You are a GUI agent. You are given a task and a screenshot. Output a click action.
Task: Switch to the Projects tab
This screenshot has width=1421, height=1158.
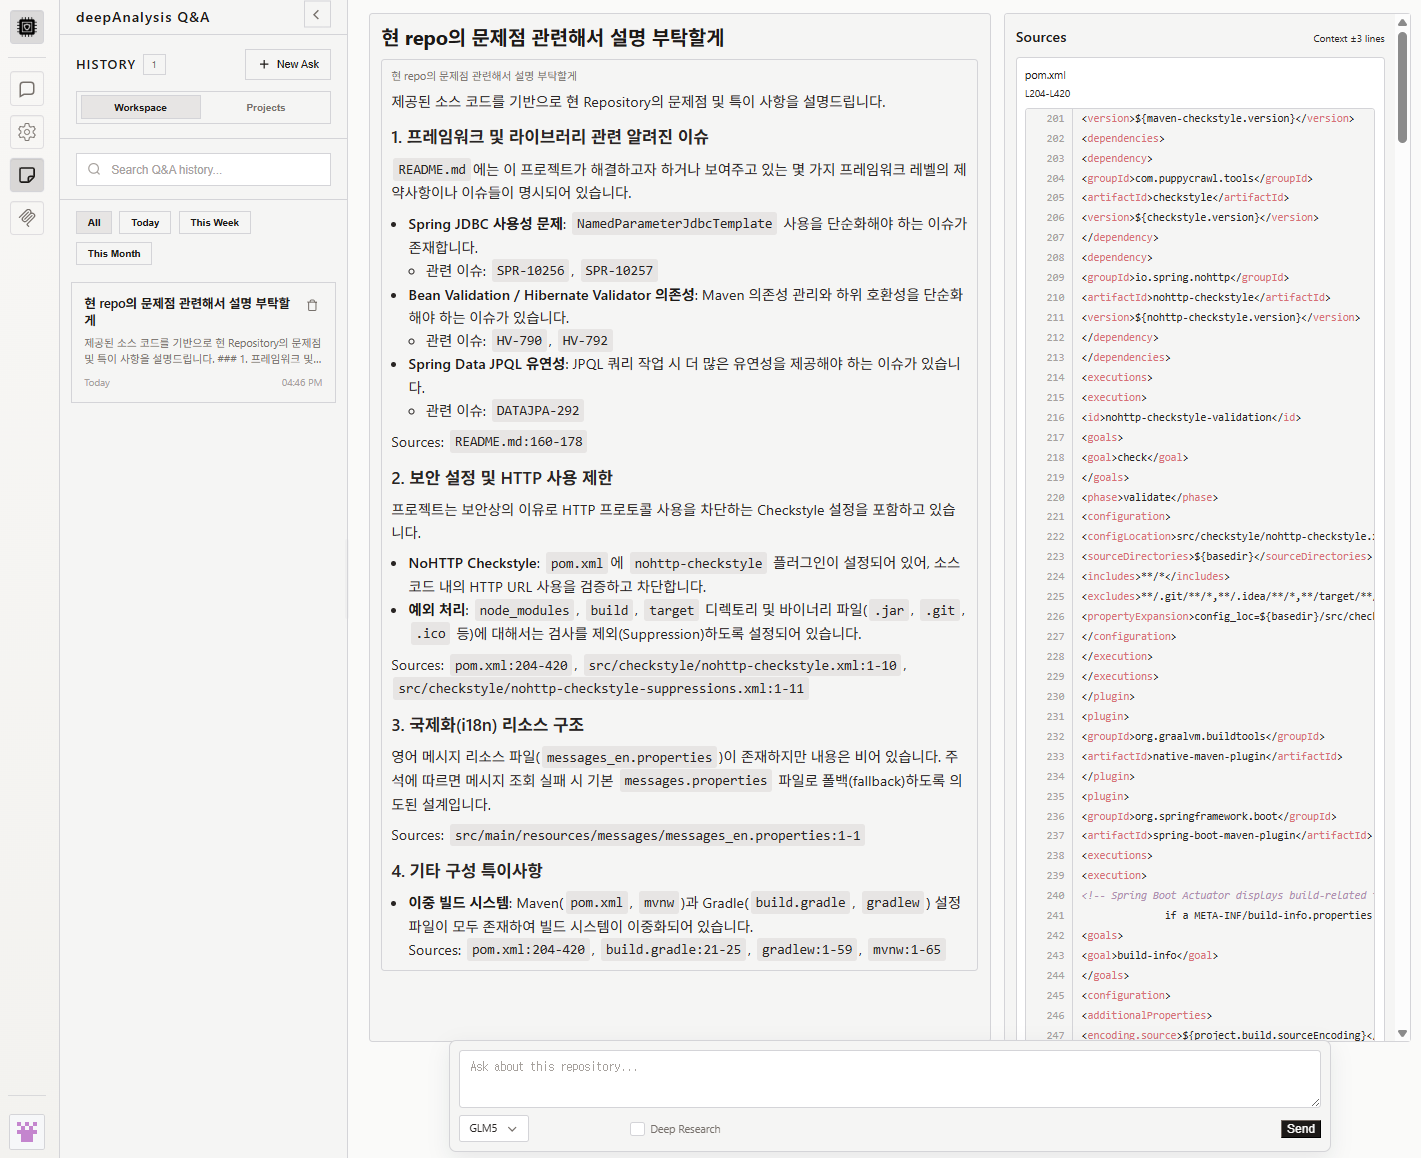pos(266,107)
